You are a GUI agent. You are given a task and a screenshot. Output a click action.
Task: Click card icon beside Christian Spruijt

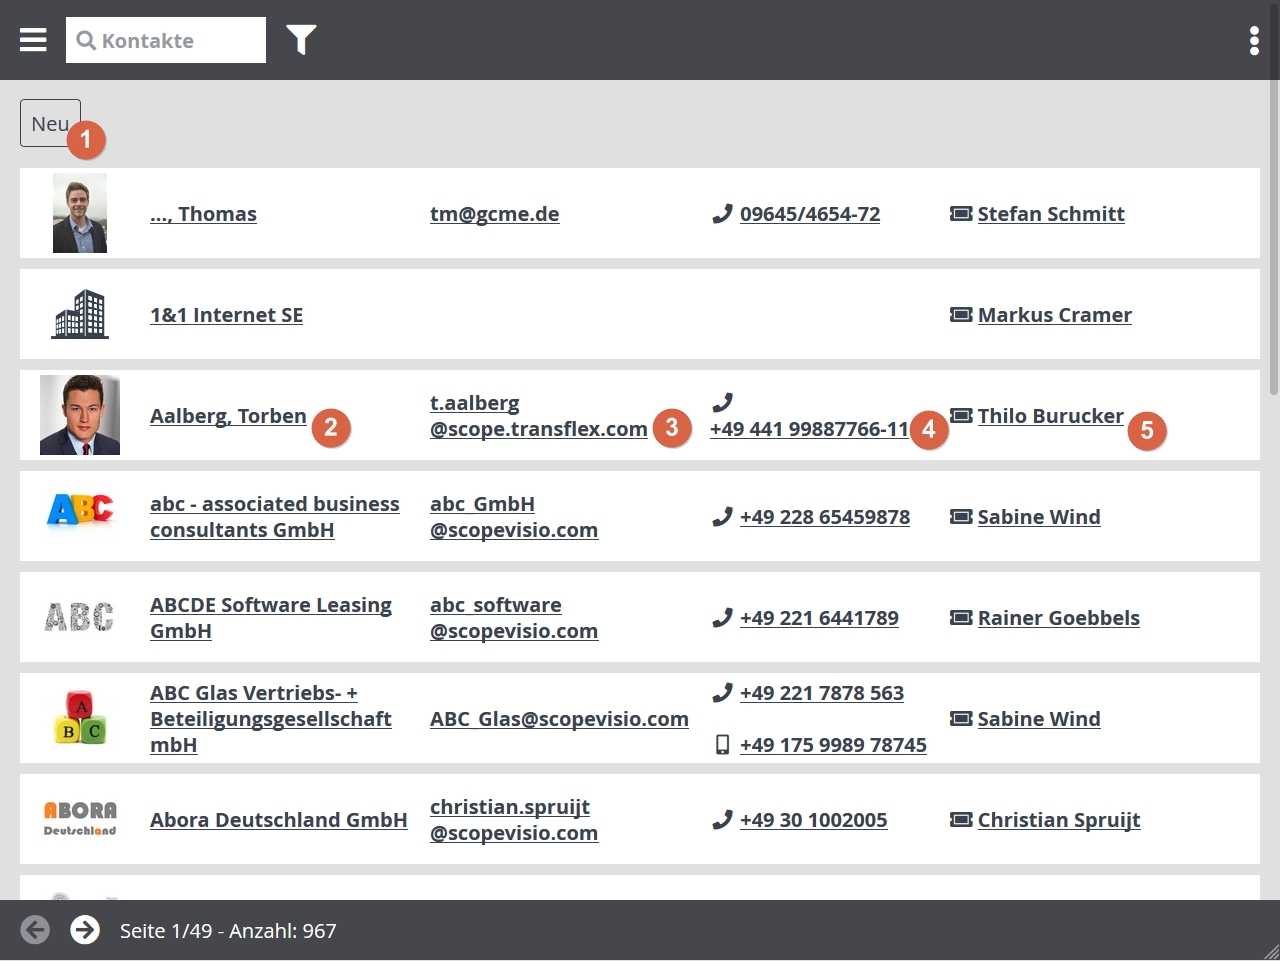click(x=961, y=820)
